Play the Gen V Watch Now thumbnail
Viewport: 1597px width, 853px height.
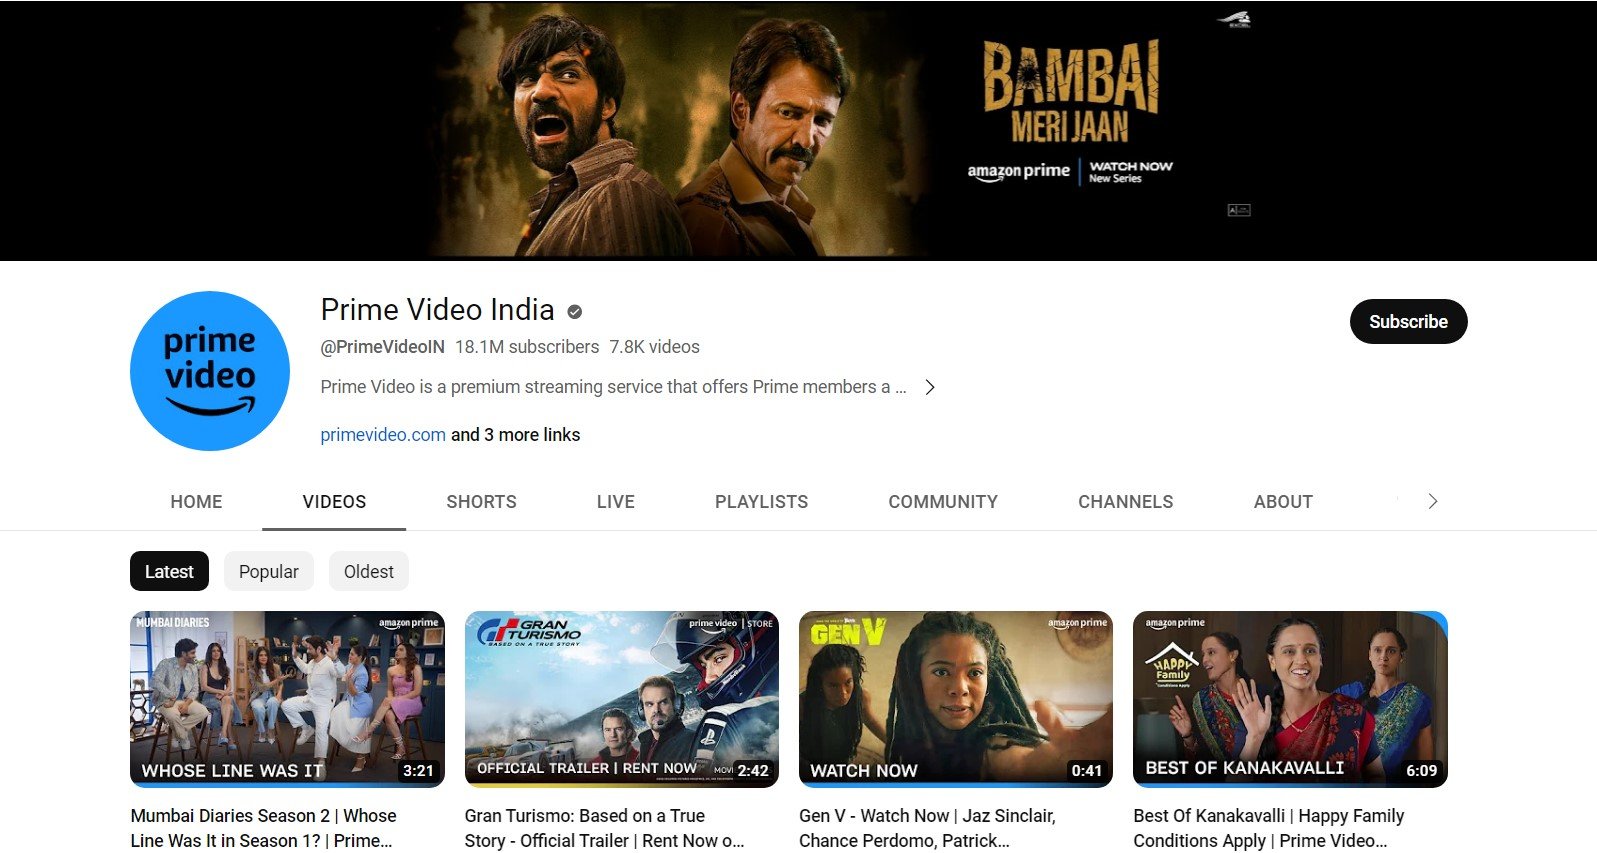point(956,699)
